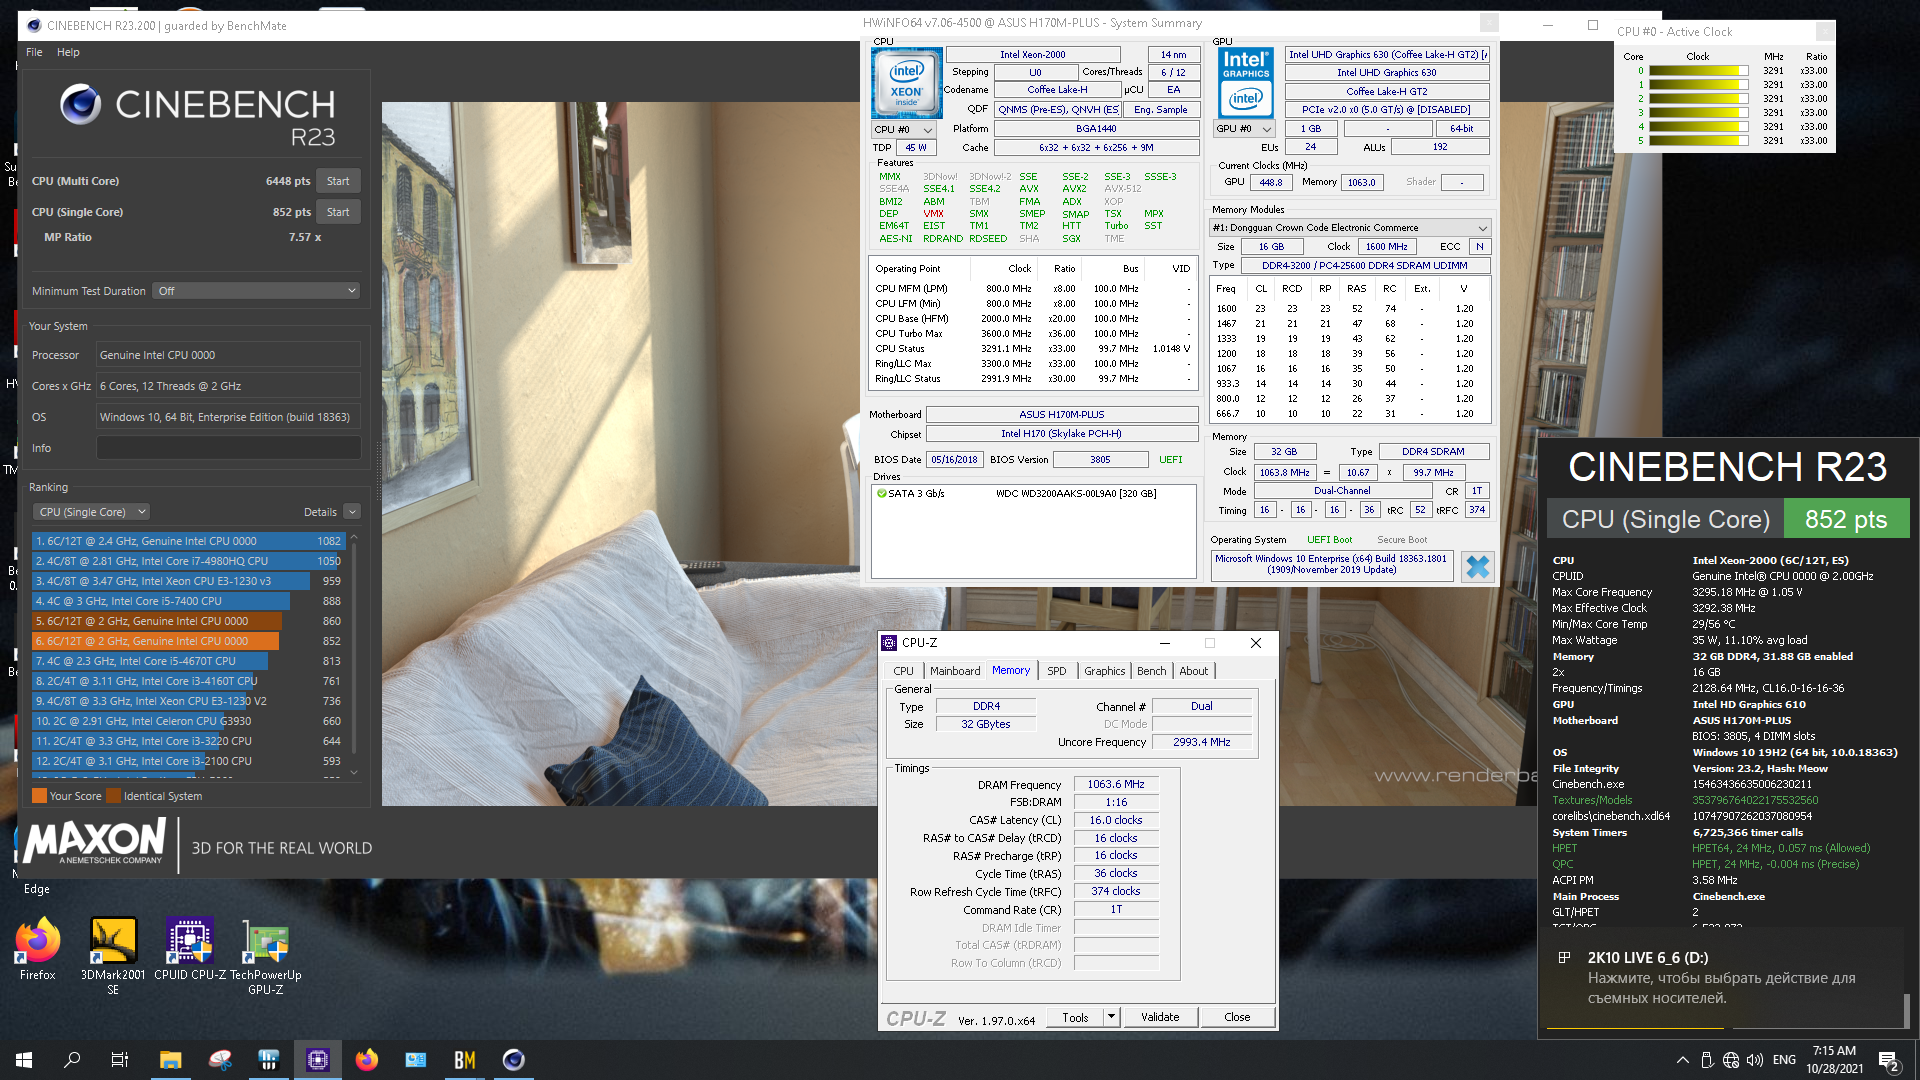The height and width of the screenshot is (1080, 1920).
Task: Open the File menu in Cinebench
Action: [34, 52]
